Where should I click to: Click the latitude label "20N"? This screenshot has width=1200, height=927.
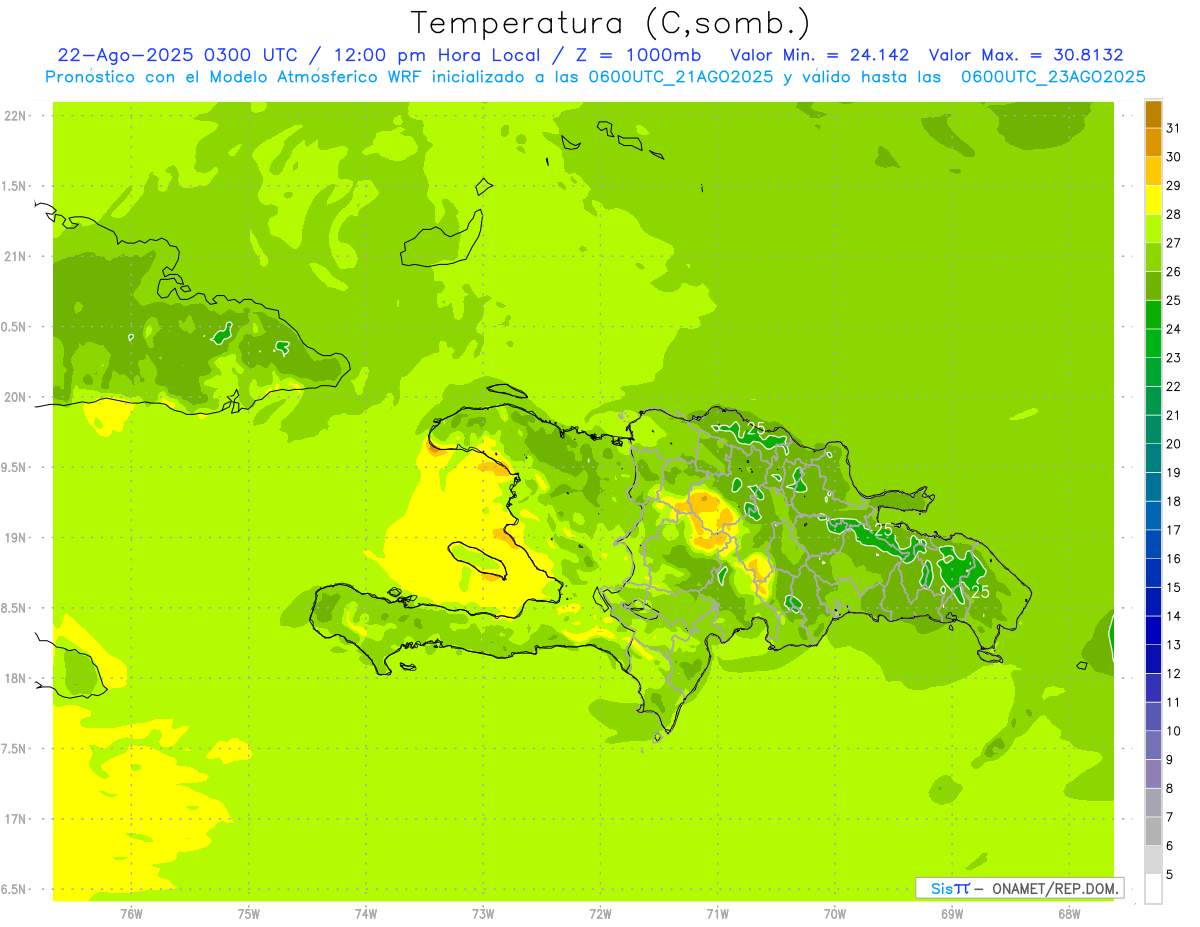pos(16,397)
